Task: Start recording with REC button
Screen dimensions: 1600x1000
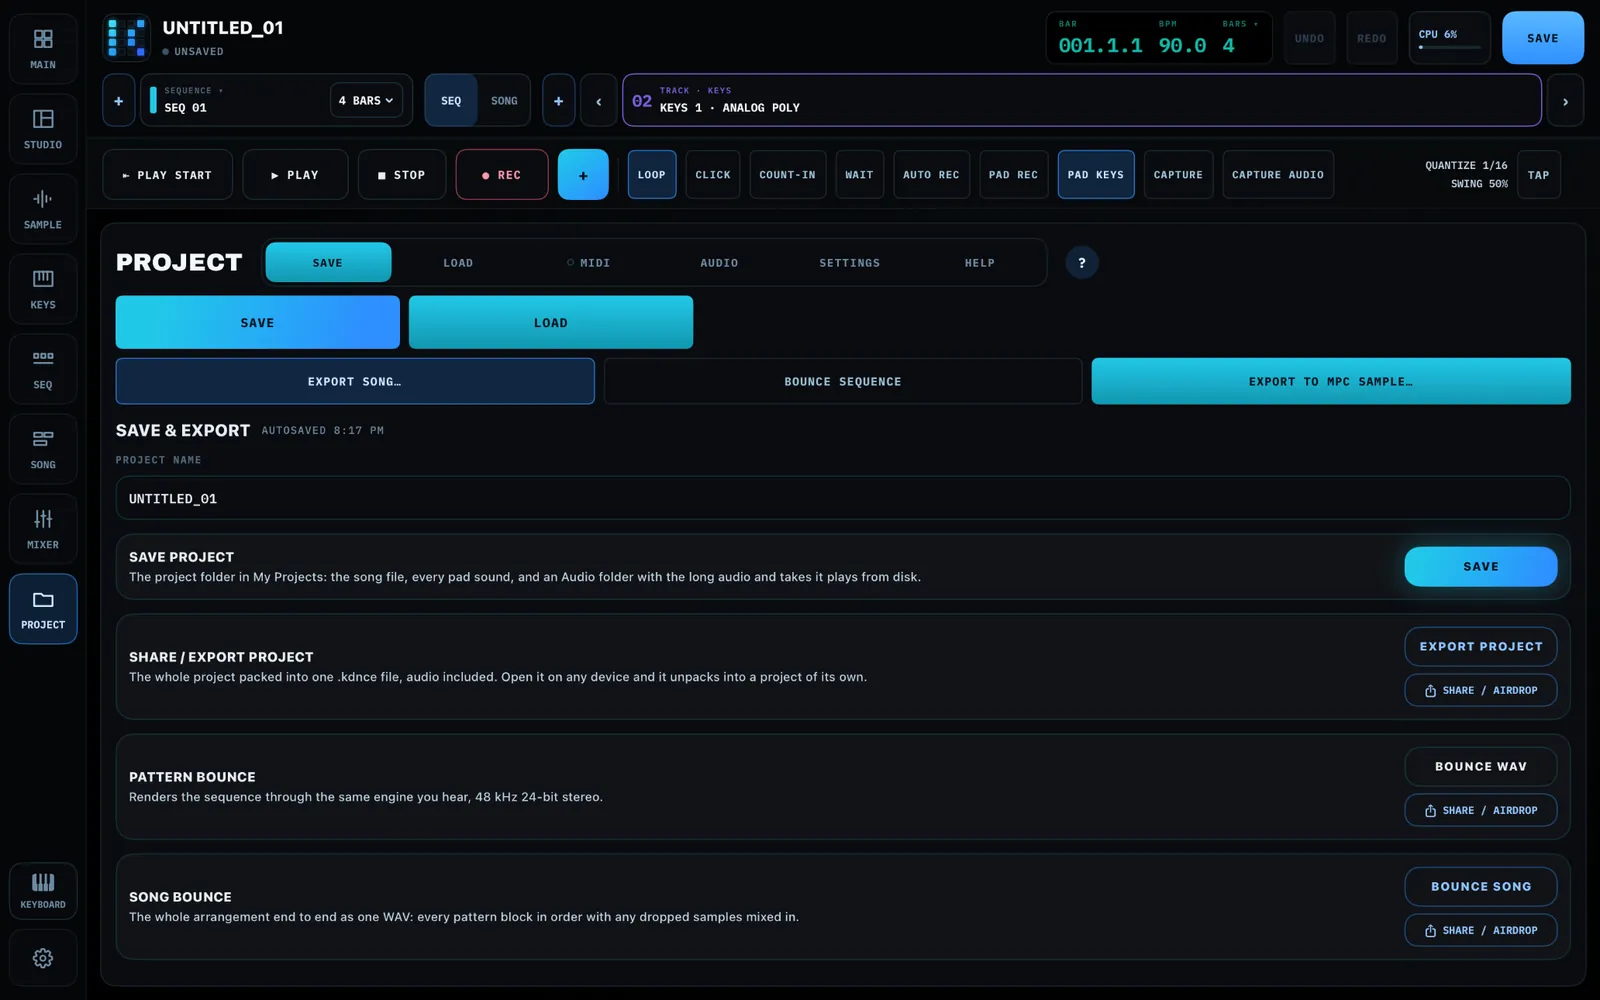Action: (x=502, y=175)
